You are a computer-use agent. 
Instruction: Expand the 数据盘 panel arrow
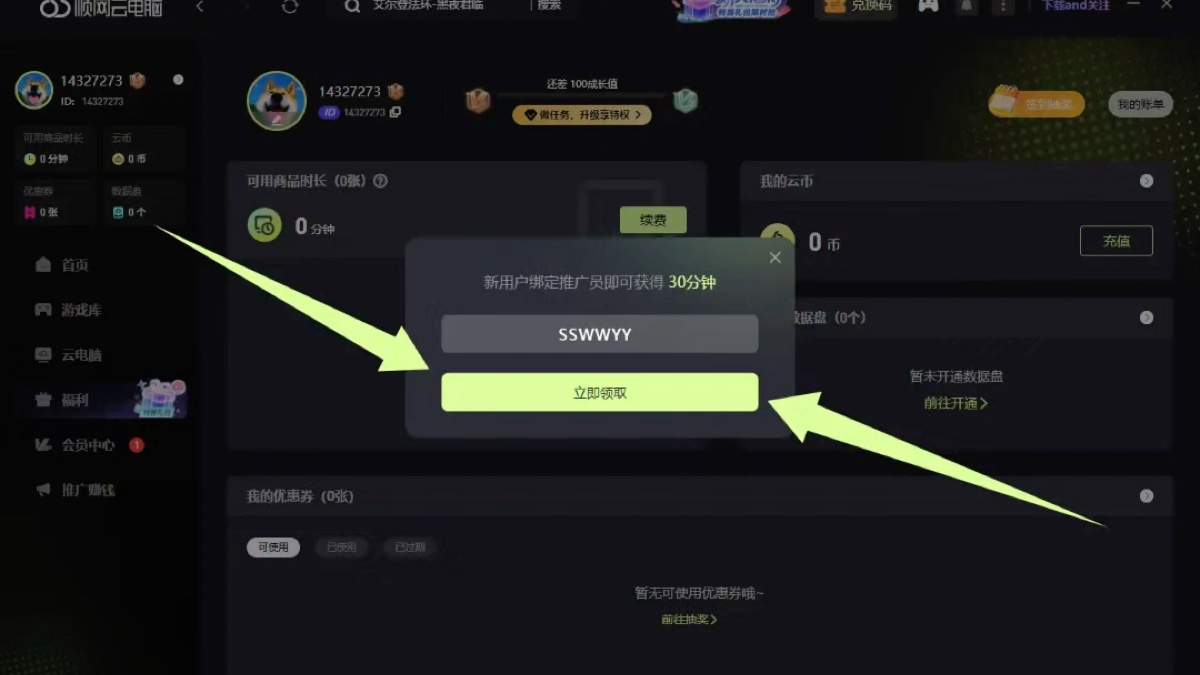pos(1146,317)
